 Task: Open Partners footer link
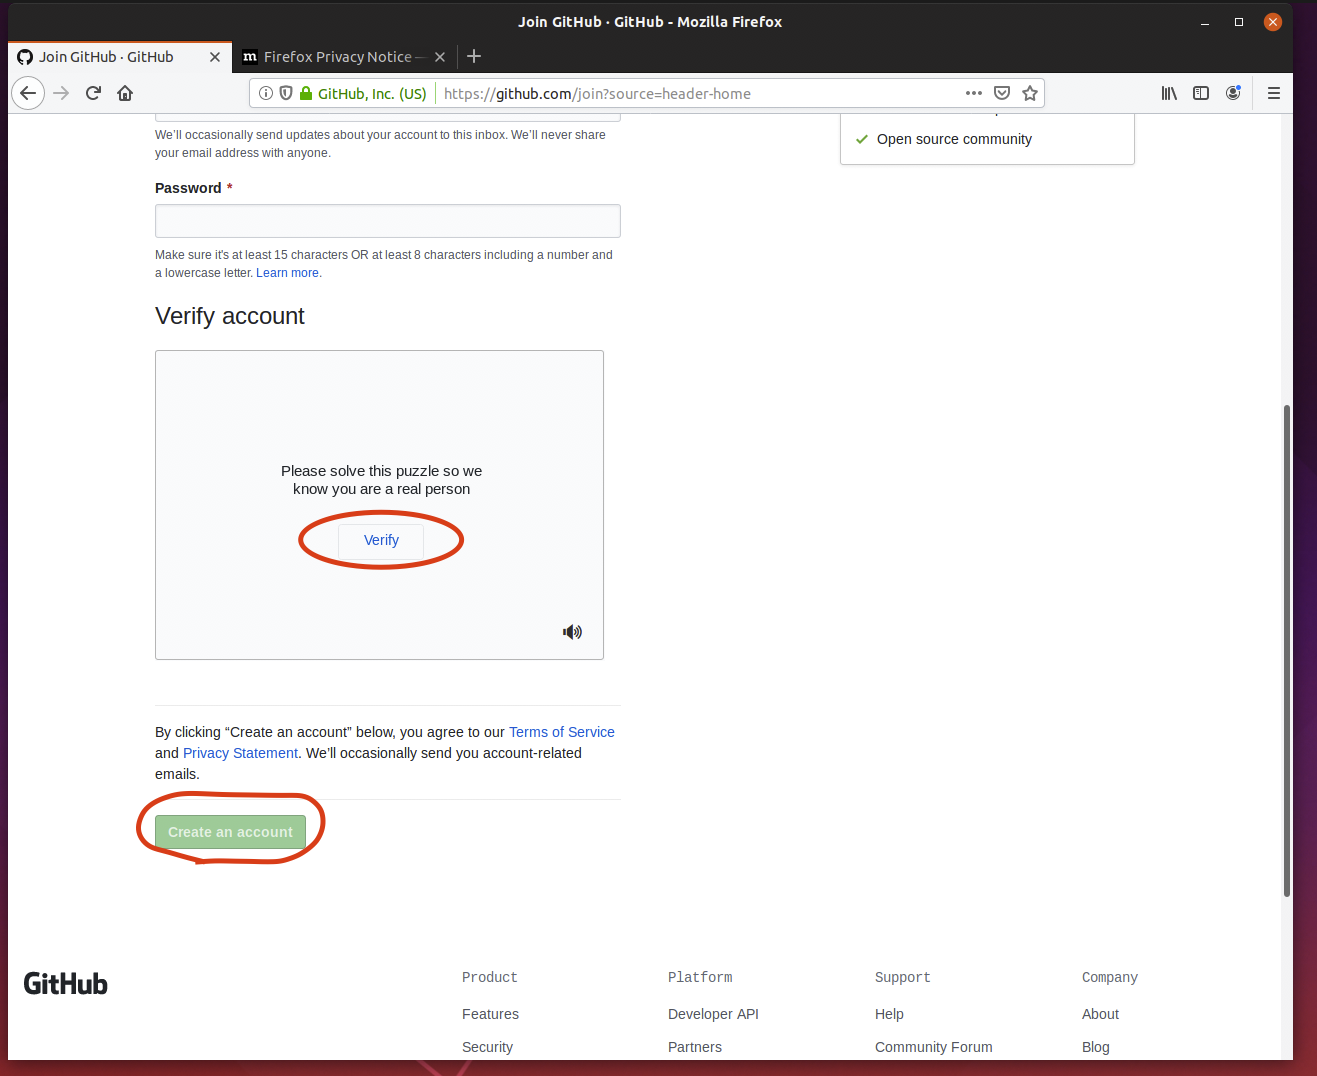coord(695,1047)
